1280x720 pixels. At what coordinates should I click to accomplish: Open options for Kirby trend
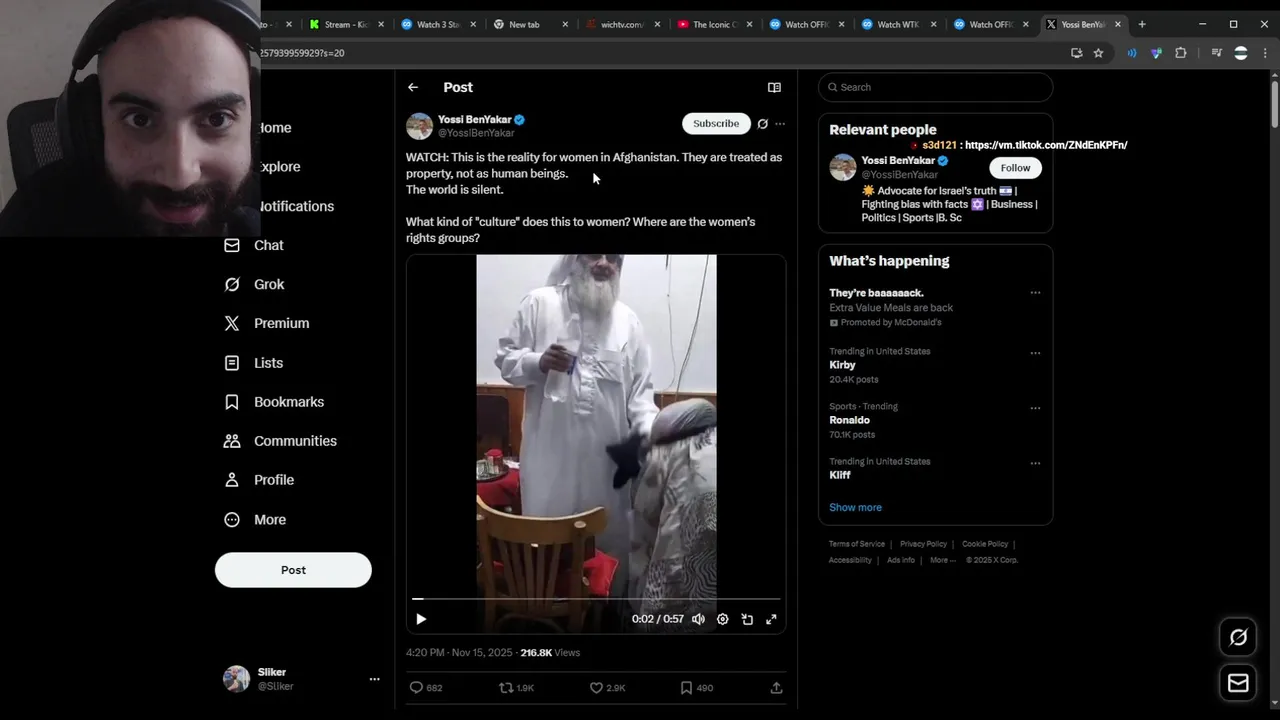[x=1035, y=353]
